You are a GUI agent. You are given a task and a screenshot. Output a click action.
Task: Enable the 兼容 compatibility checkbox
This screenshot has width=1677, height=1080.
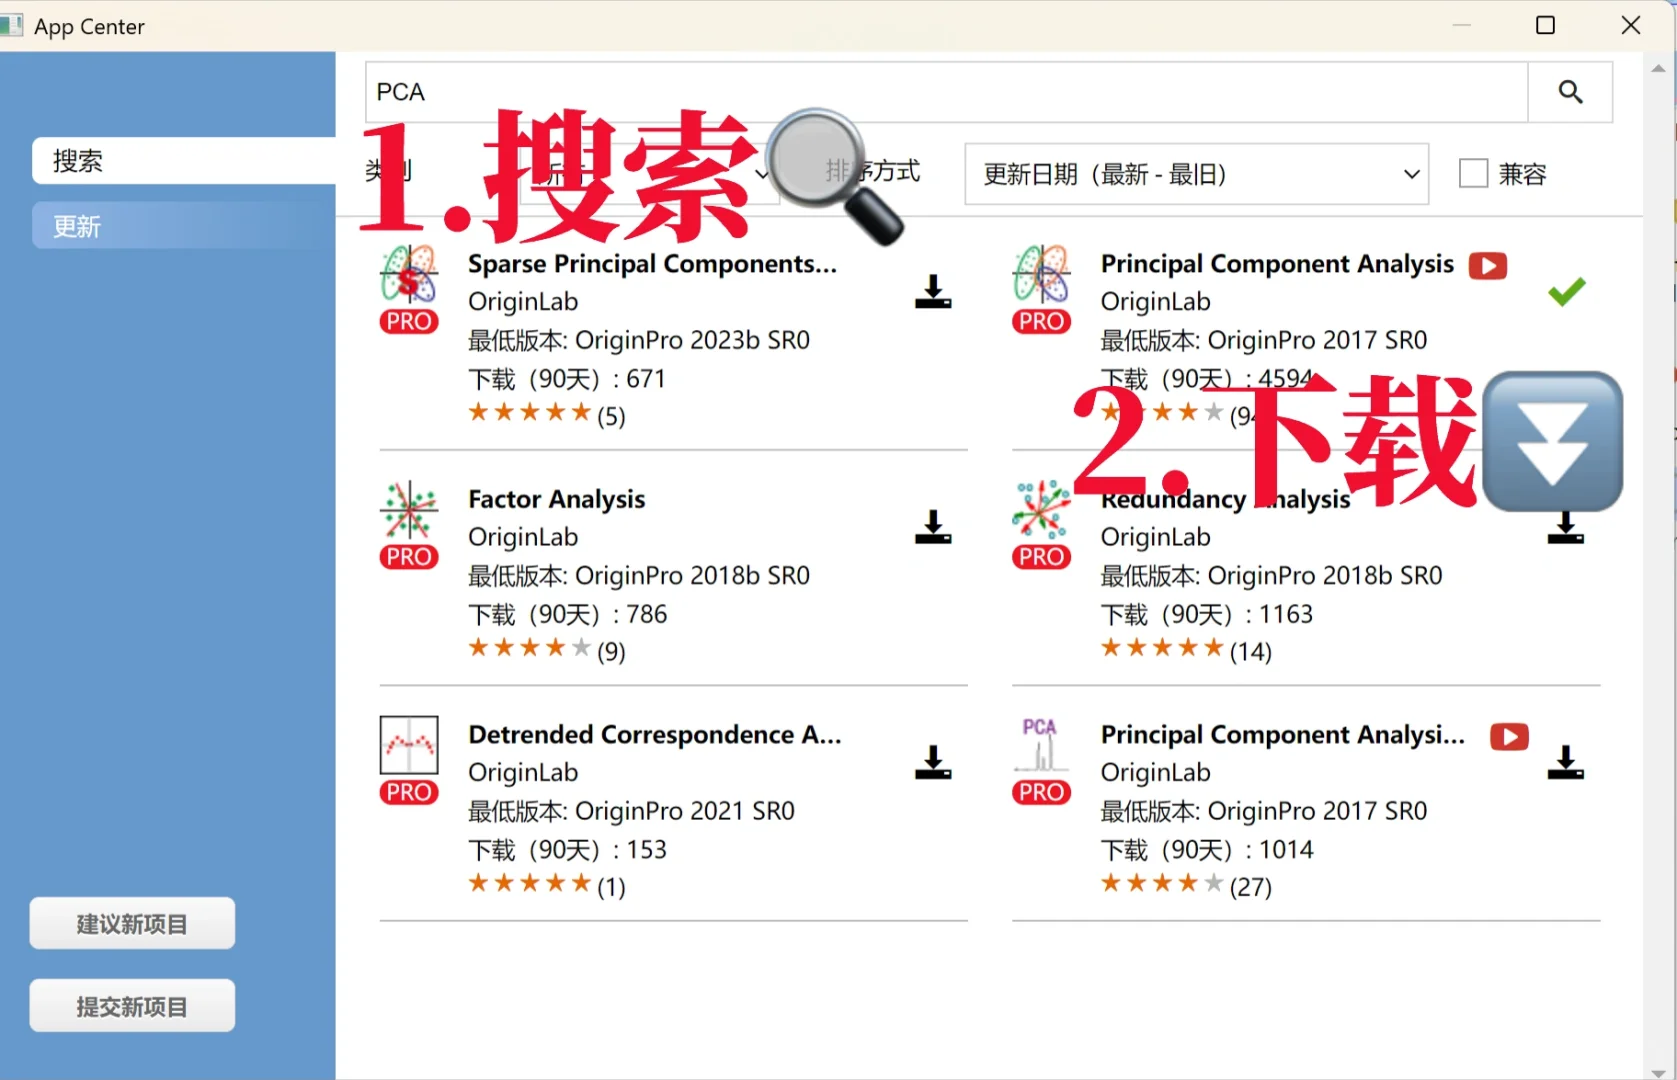pyautogui.click(x=1474, y=172)
